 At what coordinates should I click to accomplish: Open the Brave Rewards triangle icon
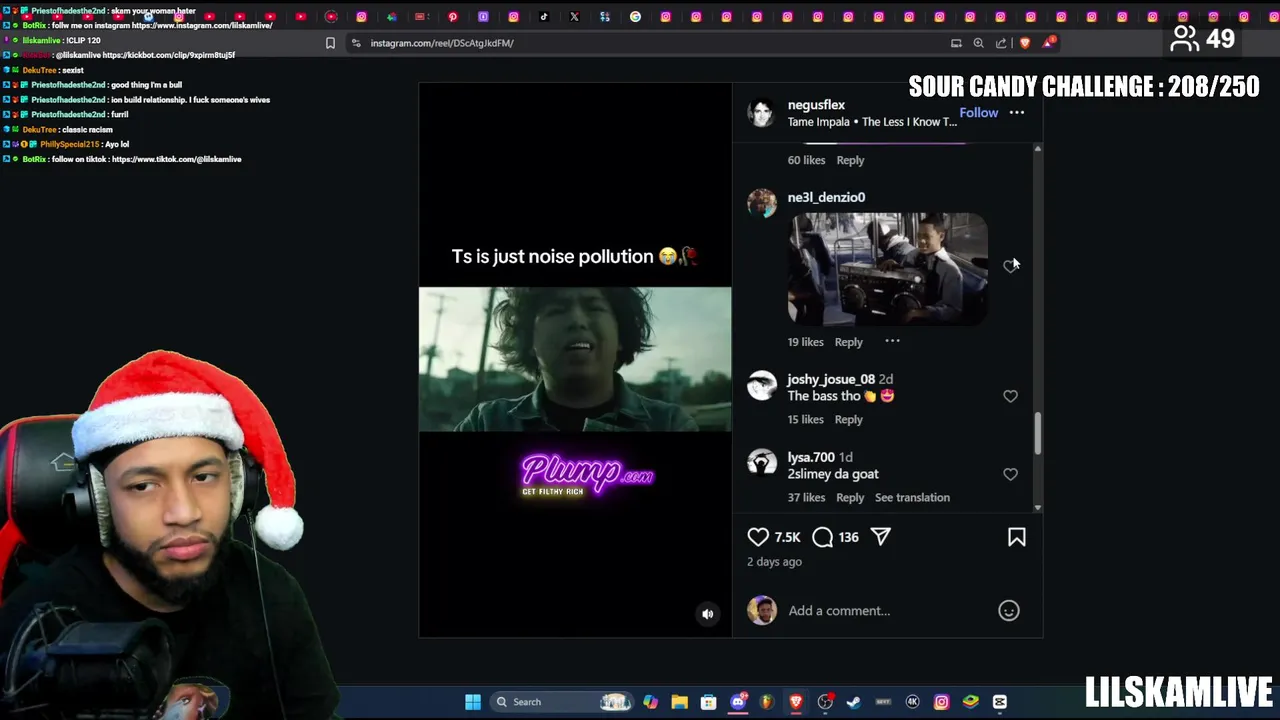tap(1047, 43)
